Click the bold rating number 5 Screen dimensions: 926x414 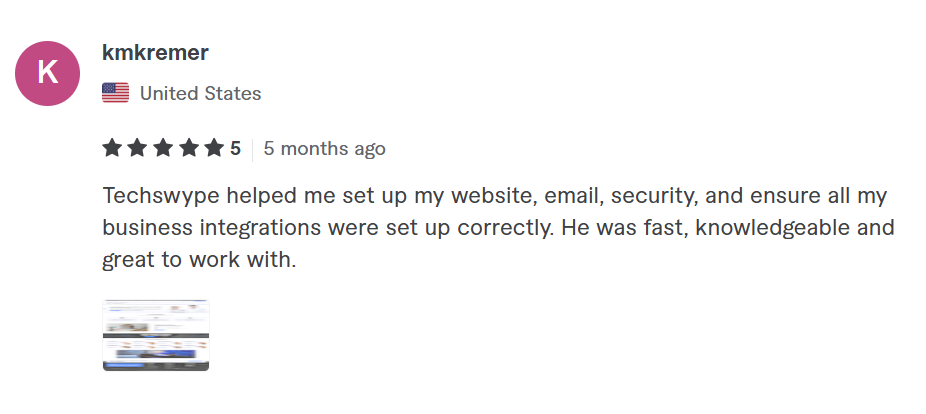pos(236,149)
